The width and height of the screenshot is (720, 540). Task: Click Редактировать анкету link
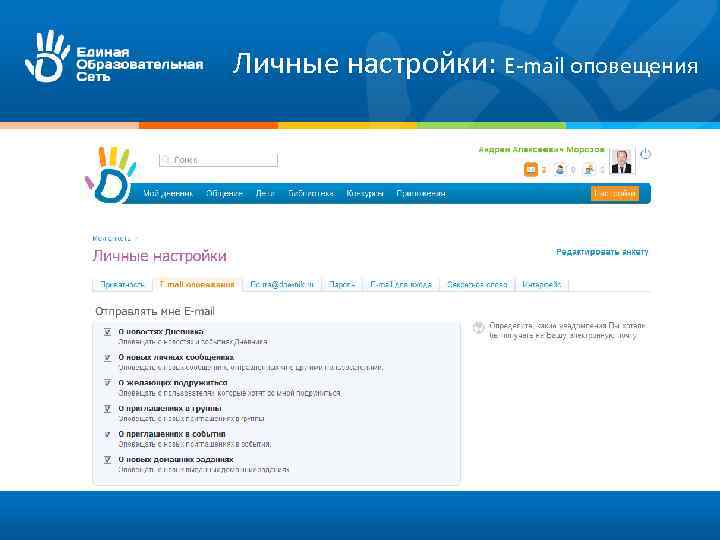(x=602, y=252)
